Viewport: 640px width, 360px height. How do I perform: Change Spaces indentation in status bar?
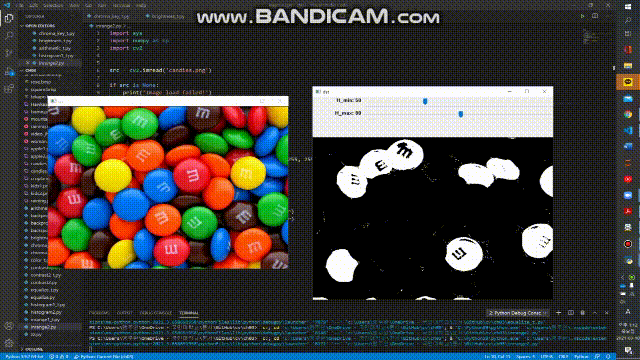pyautogui.click(x=526, y=357)
